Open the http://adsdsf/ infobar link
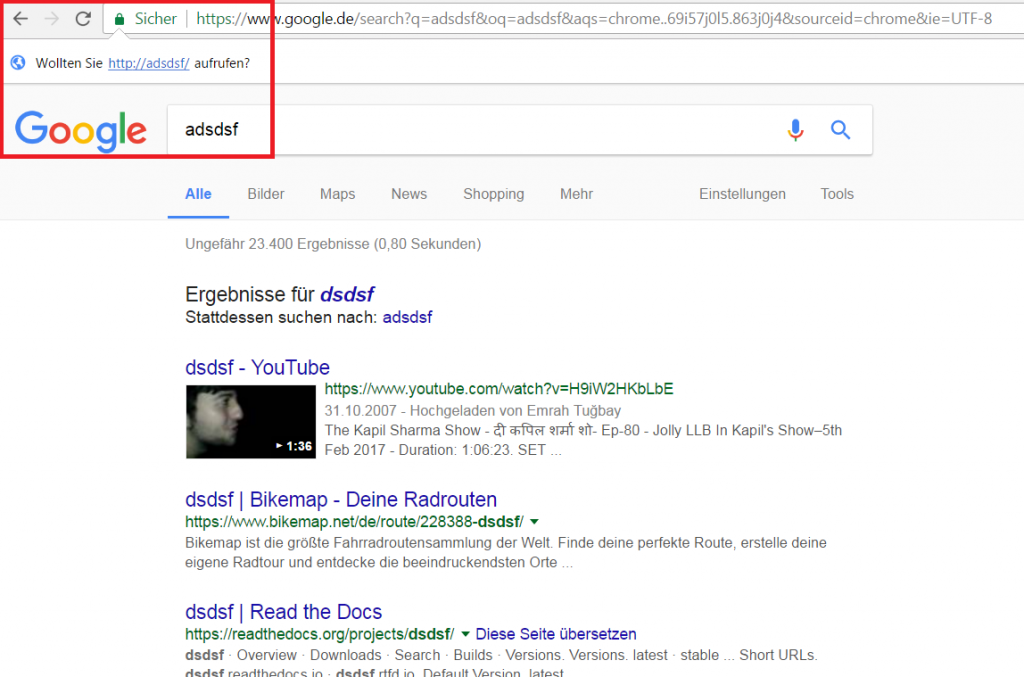This screenshot has width=1024, height=677. click(148, 63)
